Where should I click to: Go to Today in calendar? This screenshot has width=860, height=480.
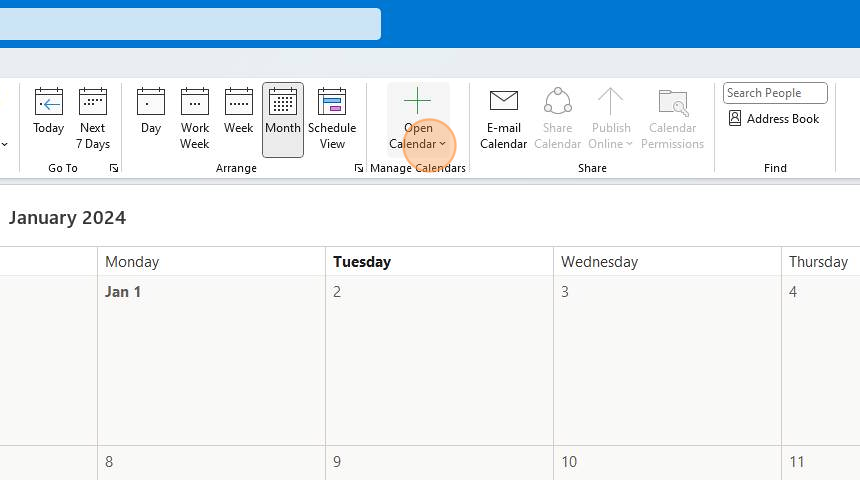pos(48,112)
